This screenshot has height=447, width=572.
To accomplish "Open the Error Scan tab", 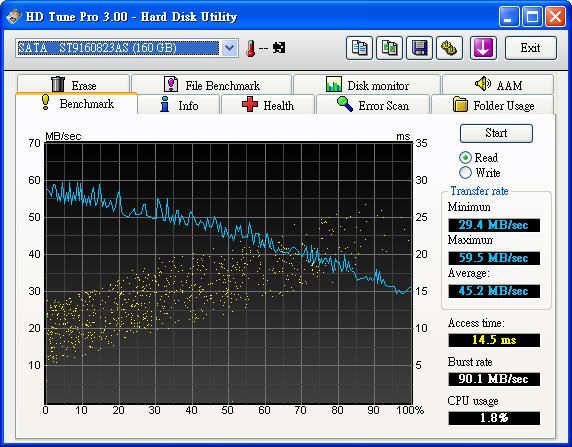I will pos(373,105).
